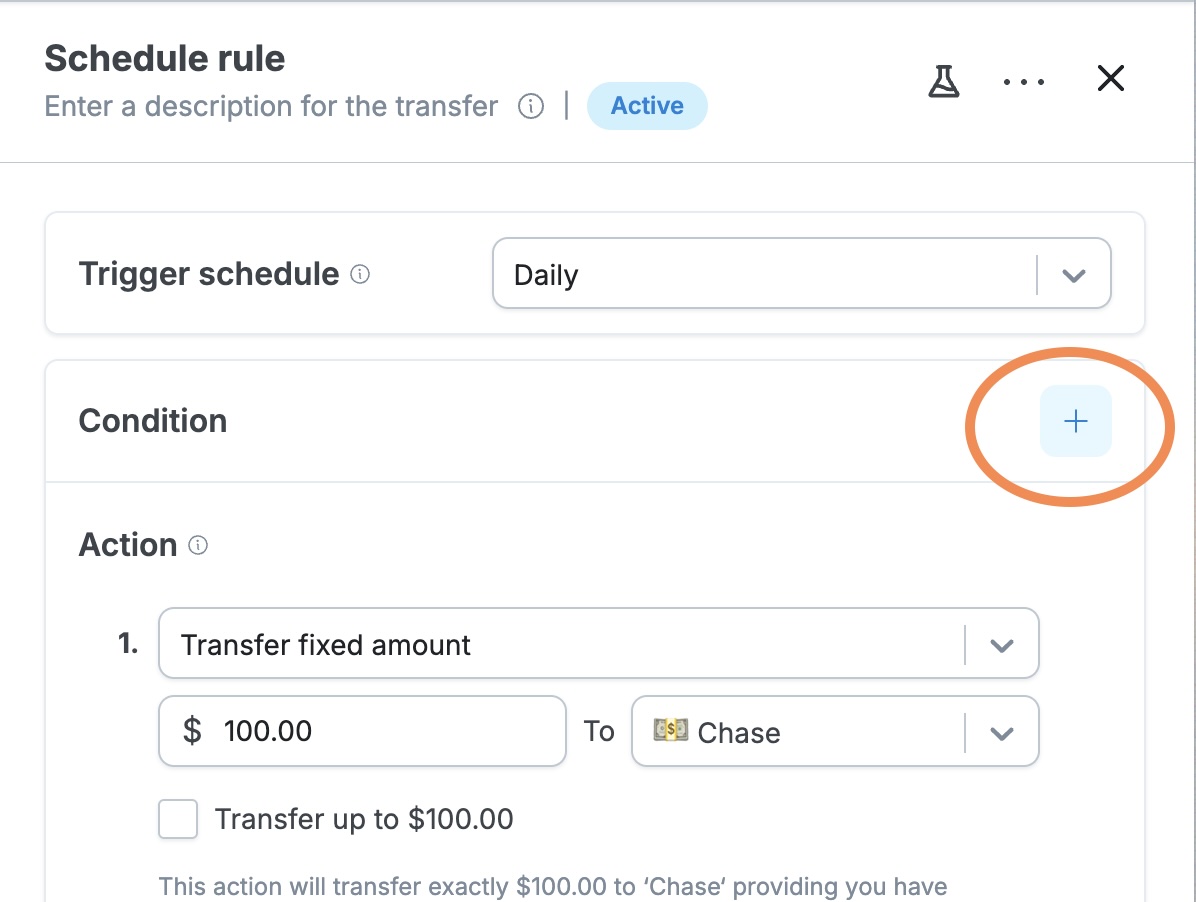Click the Transfer up to $100.00 label
Image resolution: width=1196 pixels, height=902 pixels.
click(x=364, y=819)
